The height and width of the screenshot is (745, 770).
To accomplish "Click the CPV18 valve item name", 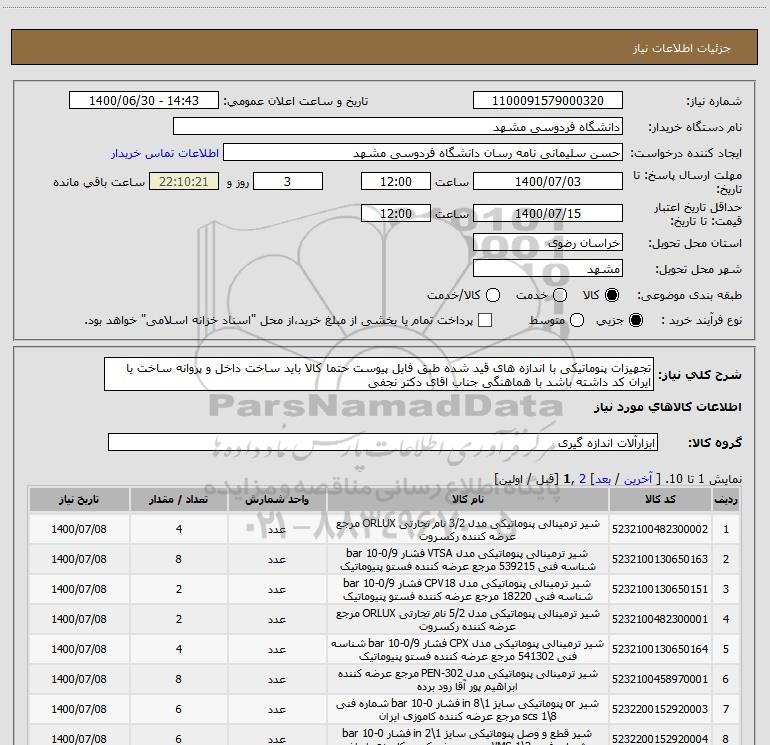I will point(468,589).
